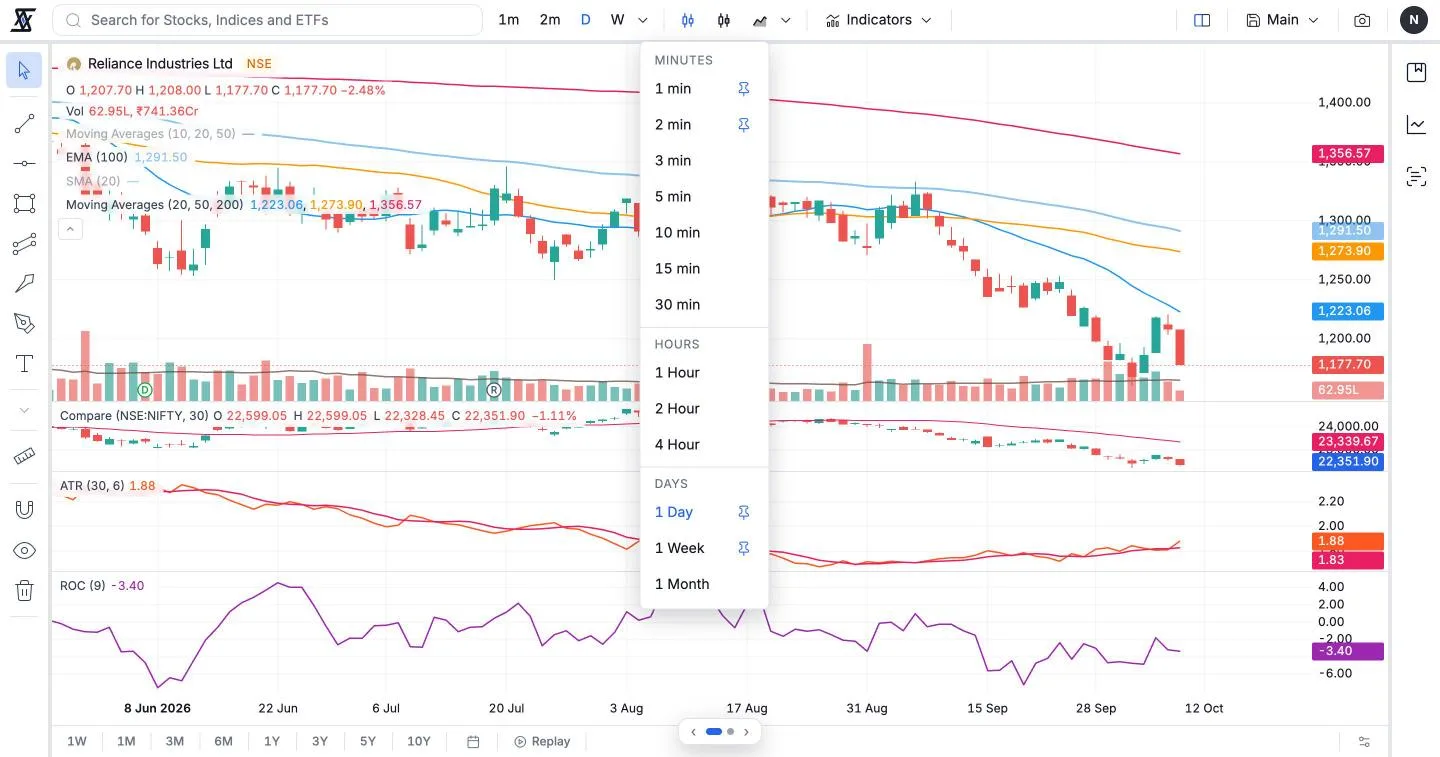
Task: Unpin the 1 Day interval
Action: 744,512
